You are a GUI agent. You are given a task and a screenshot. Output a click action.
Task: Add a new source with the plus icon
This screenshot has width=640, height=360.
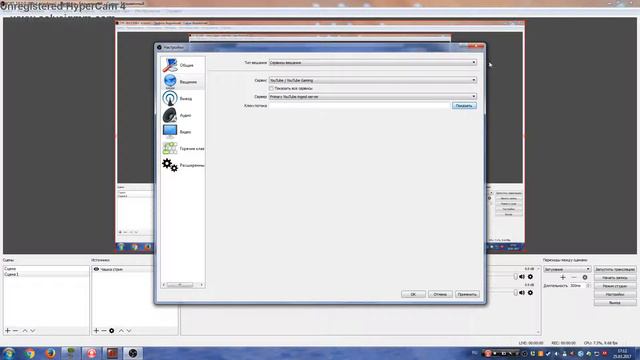96,330
